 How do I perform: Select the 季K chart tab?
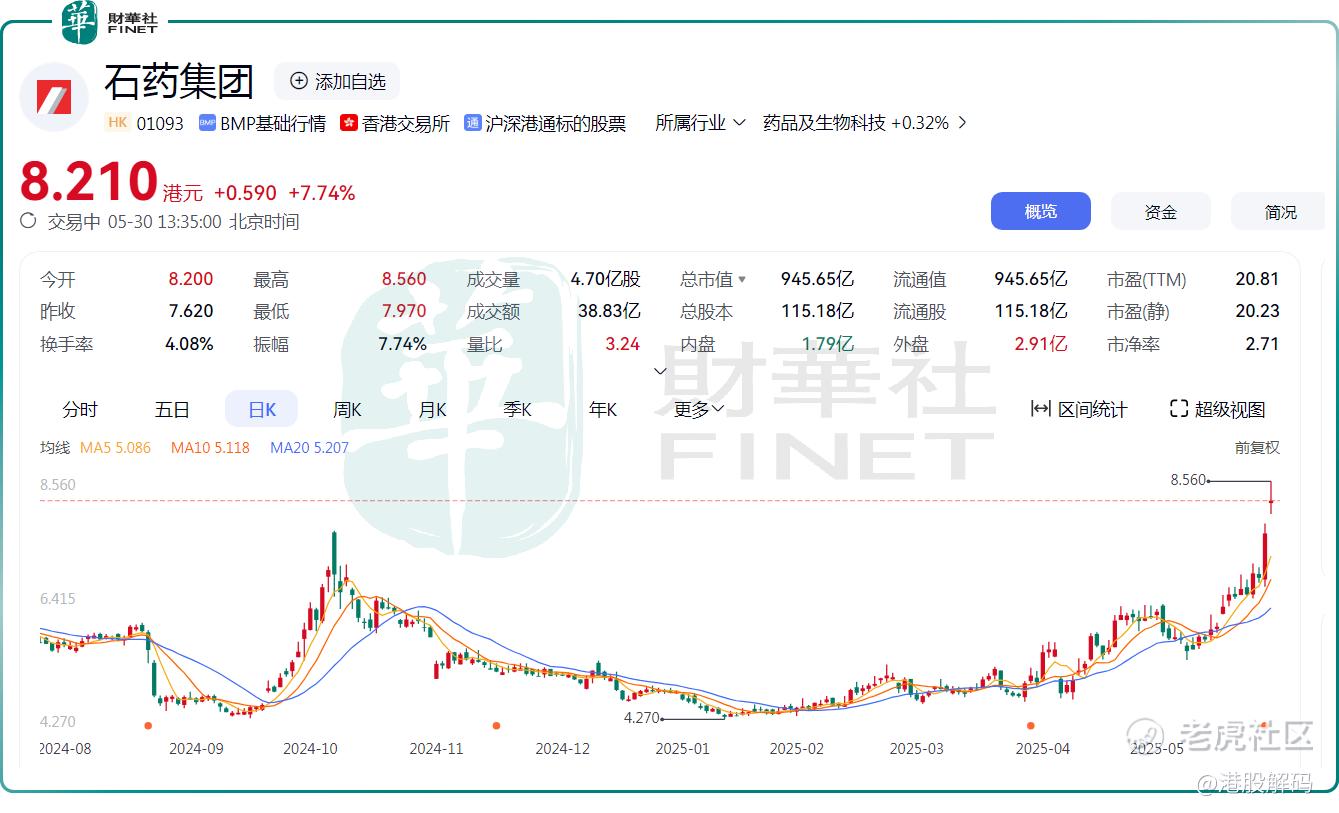pyautogui.click(x=517, y=409)
